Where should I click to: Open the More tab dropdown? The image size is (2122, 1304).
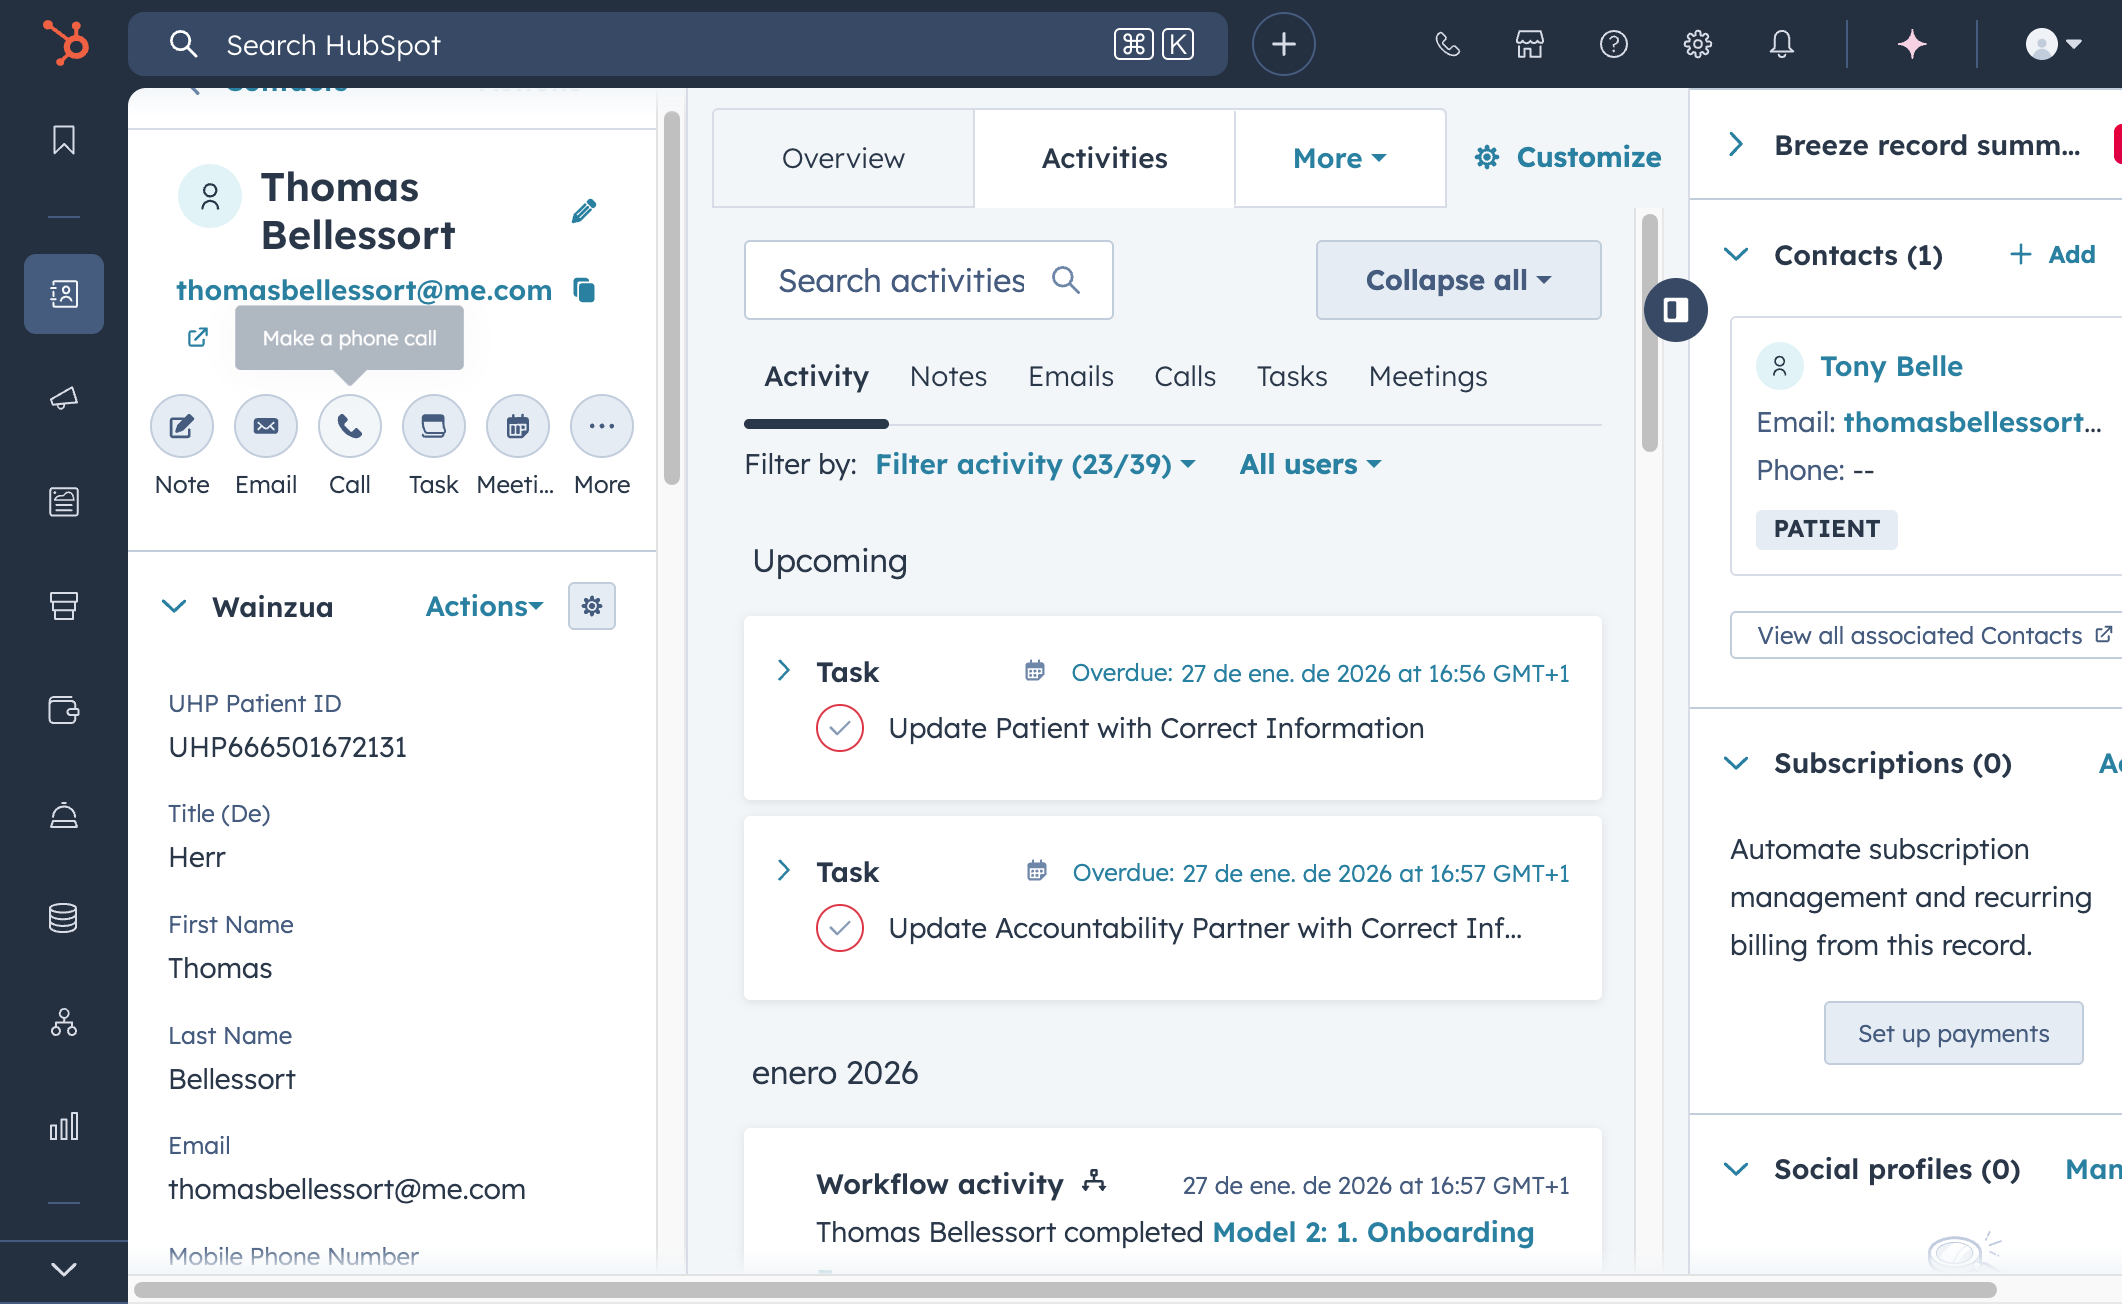point(1340,158)
